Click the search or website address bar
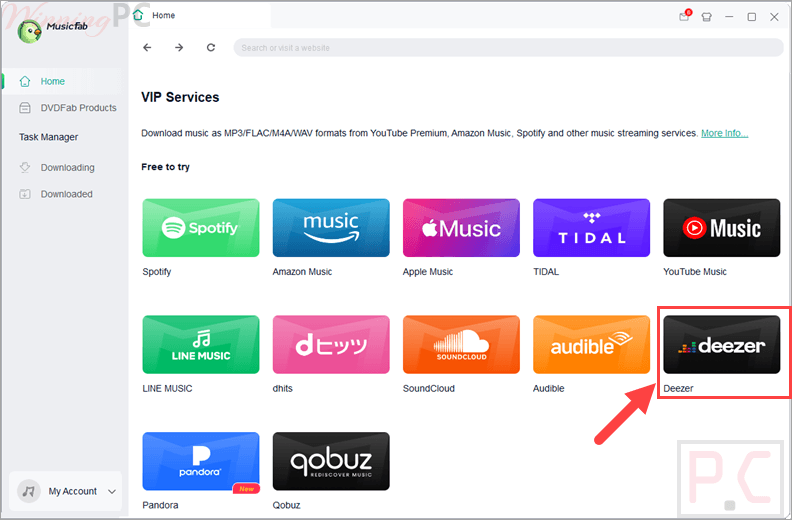 508,48
